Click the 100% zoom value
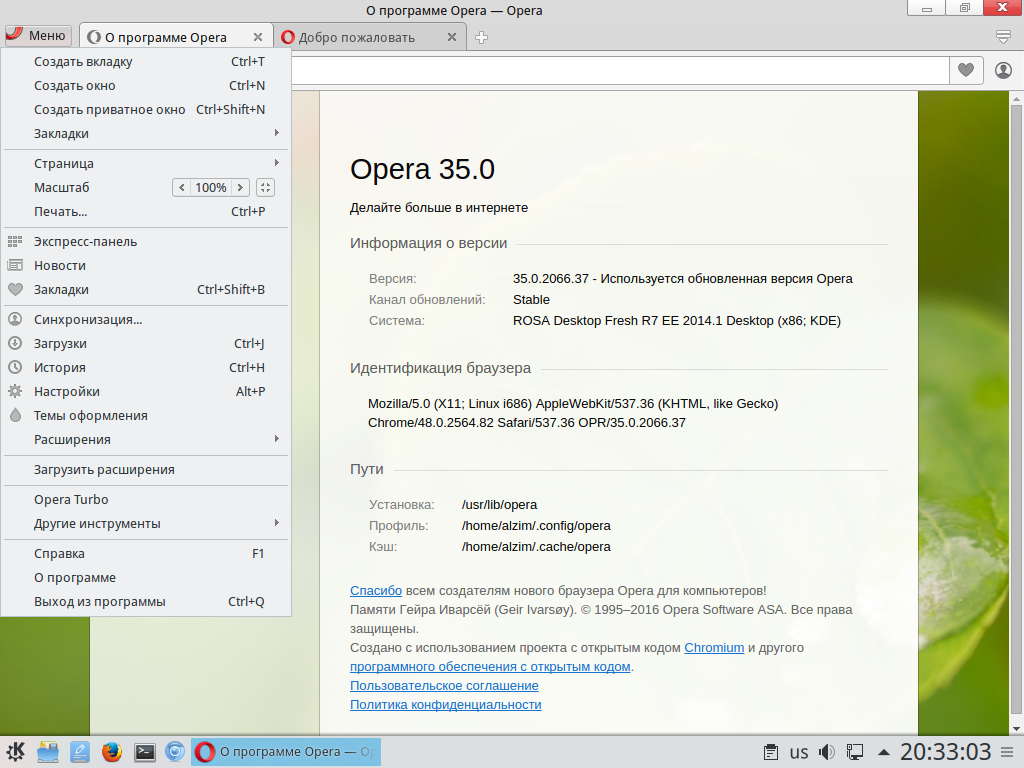This screenshot has width=1024, height=768. (x=211, y=187)
